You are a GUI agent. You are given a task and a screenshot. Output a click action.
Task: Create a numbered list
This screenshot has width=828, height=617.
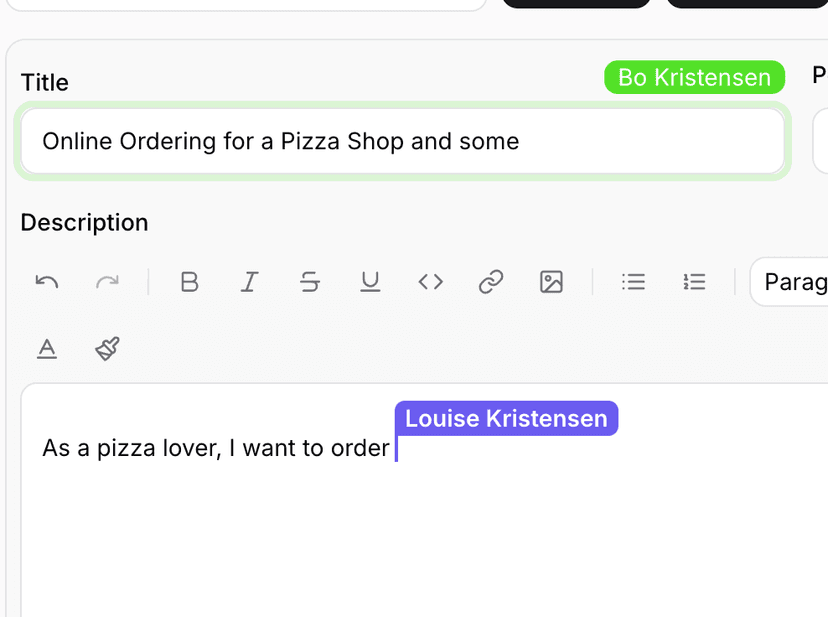point(694,282)
